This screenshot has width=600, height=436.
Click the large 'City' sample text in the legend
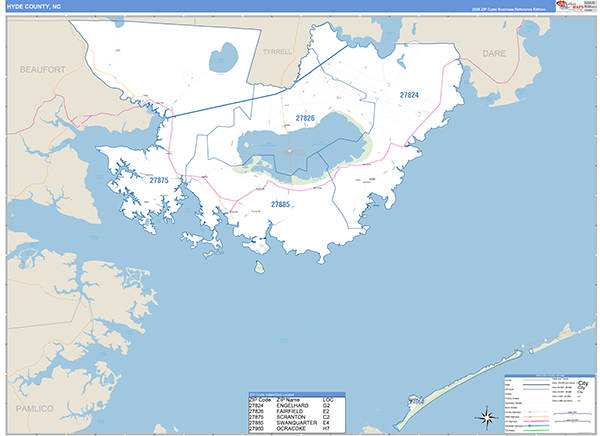click(x=583, y=383)
